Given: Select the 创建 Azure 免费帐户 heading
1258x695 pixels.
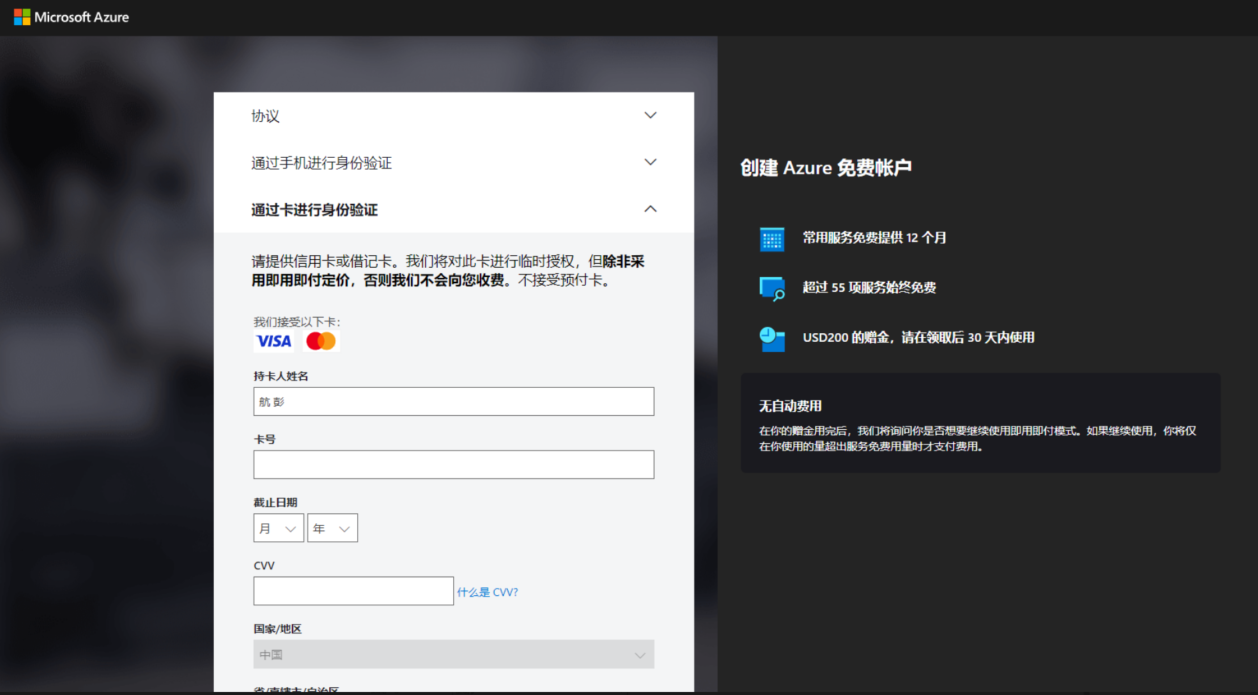Looking at the screenshot, I should [825, 168].
